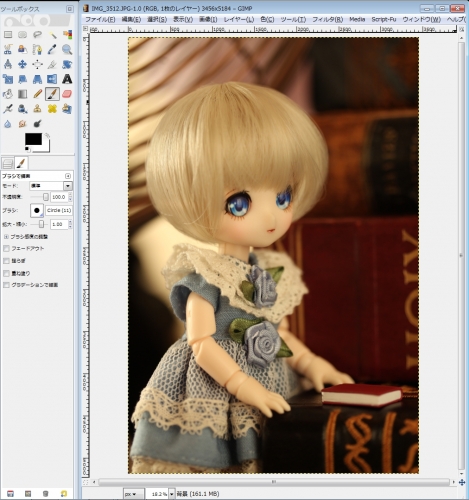Viewport: 469px width, 500px height.
Task: Select the Color Picker eyedropper tool
Action: point(52,49)
